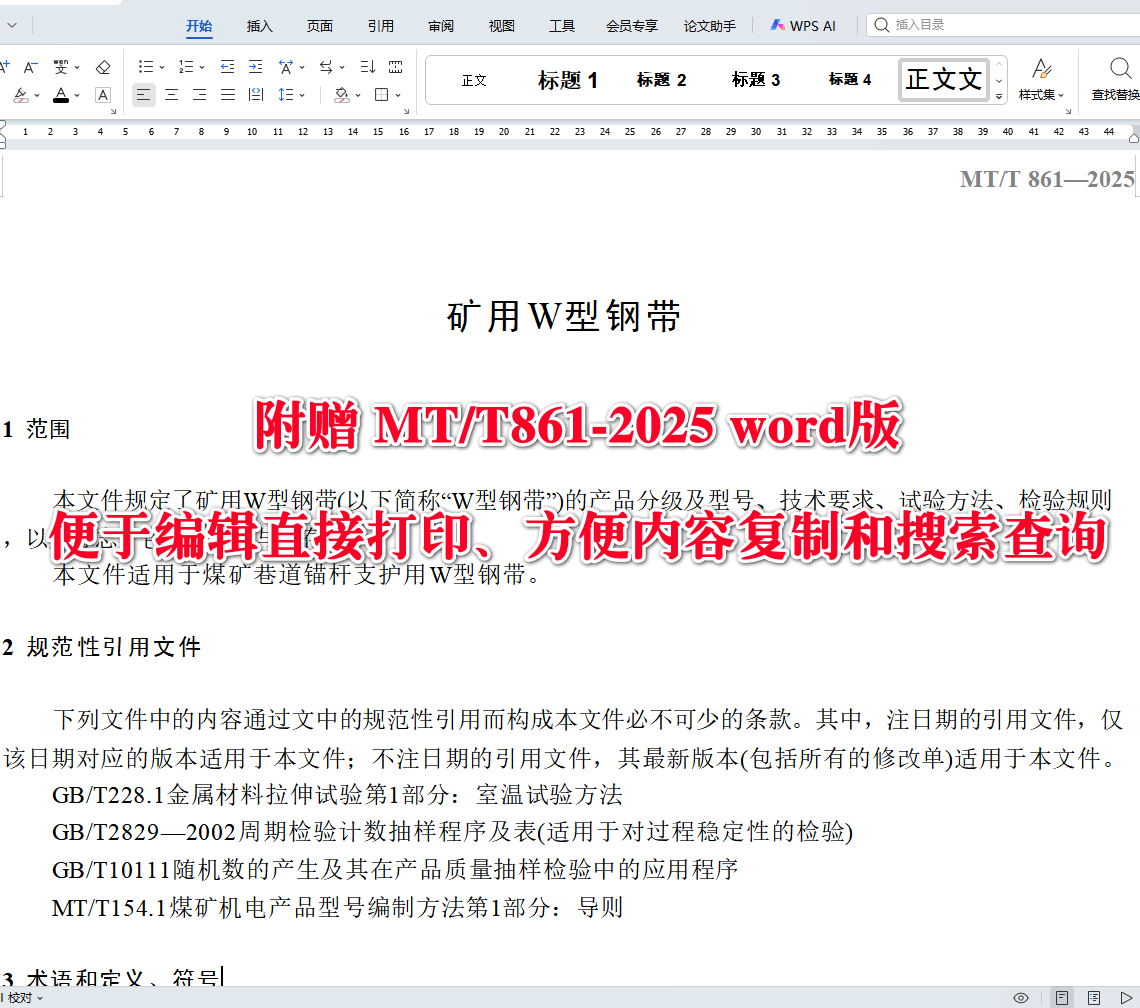Screen dimensions: 1140x1008
Task: Switch to page layout view
Action: (1061, 998)
